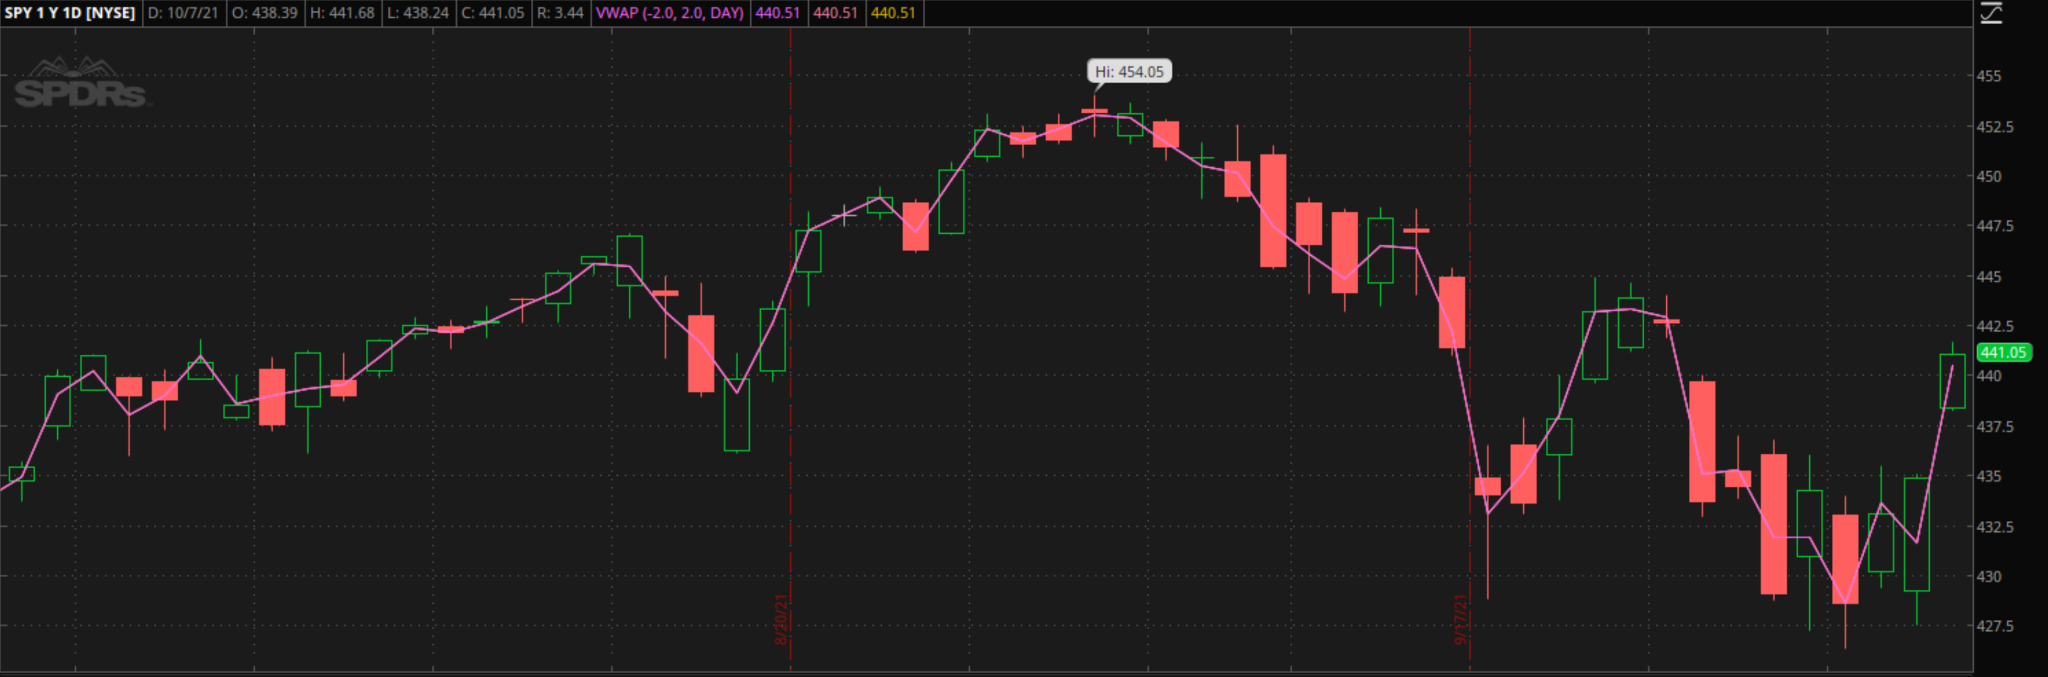Click the L: 438.24 low value
Screen dimensions: 2048x677
[x=418, y=13]
